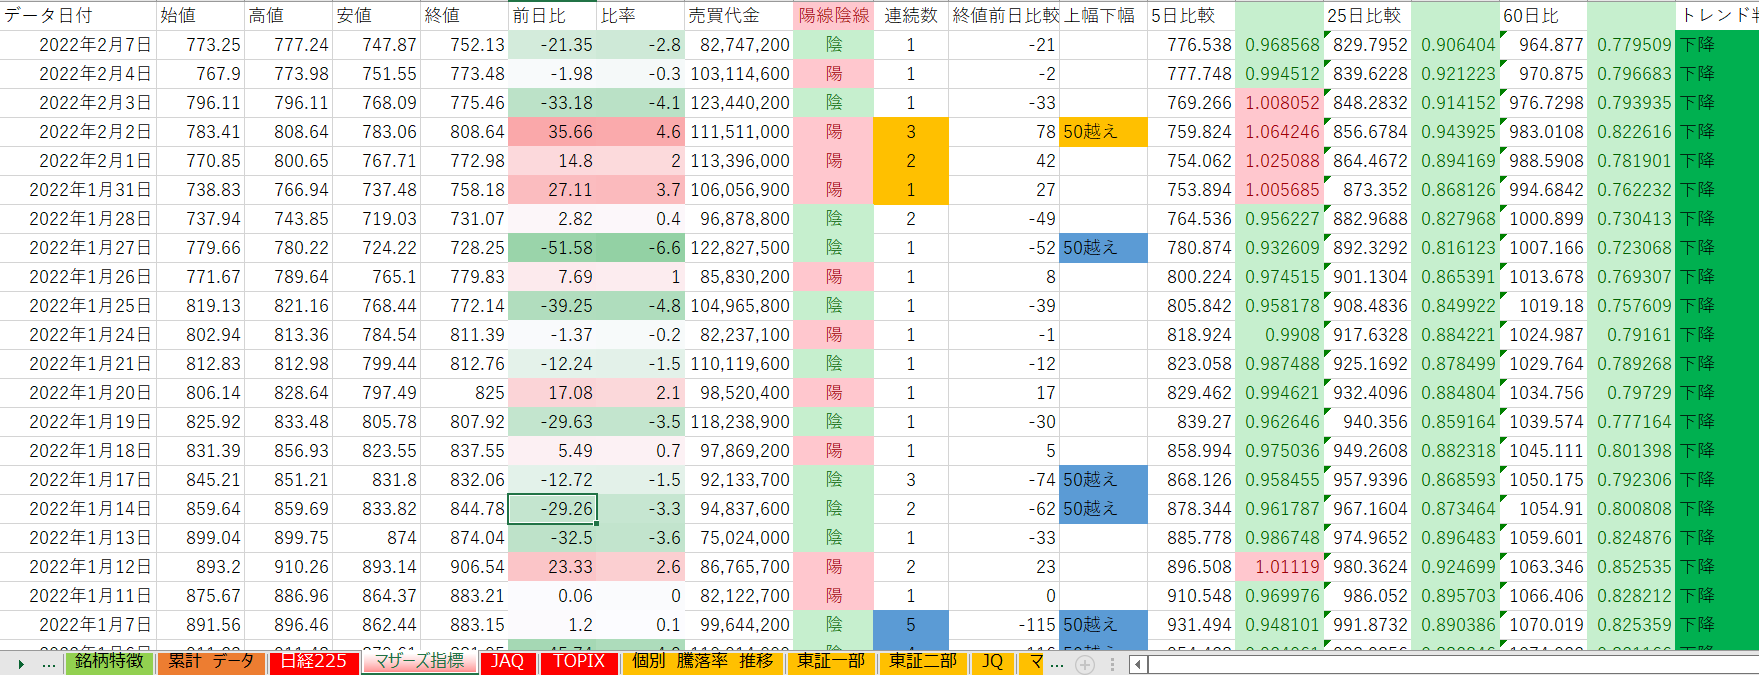Go to the 個別 騰落率 推移 sheet
This screenshot has height=675, width=1759.
703,662
